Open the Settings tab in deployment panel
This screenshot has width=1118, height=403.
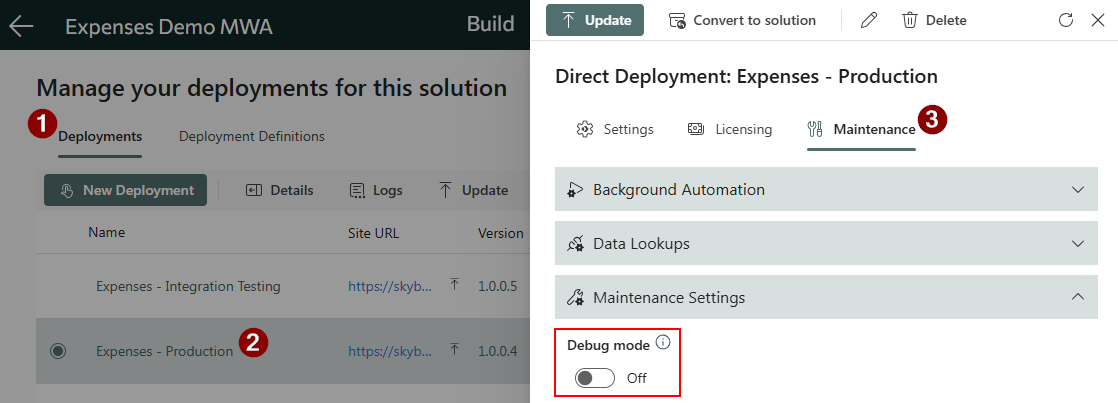[615, 129]
